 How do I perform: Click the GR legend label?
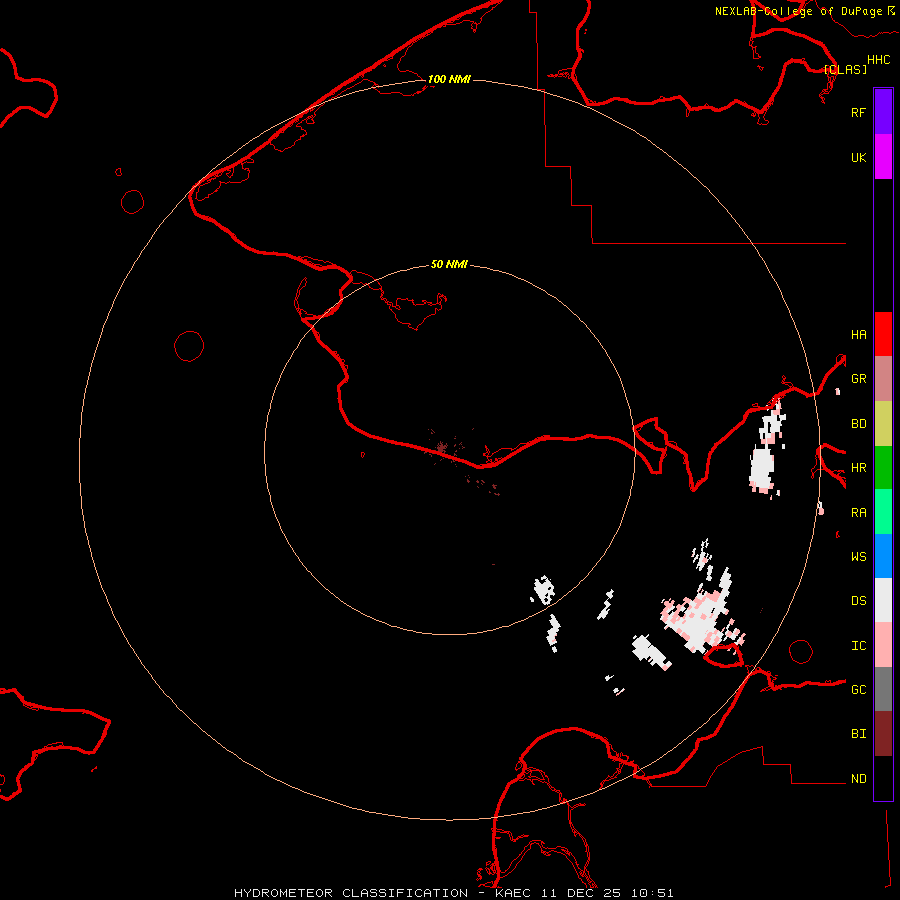coord(859,379)
